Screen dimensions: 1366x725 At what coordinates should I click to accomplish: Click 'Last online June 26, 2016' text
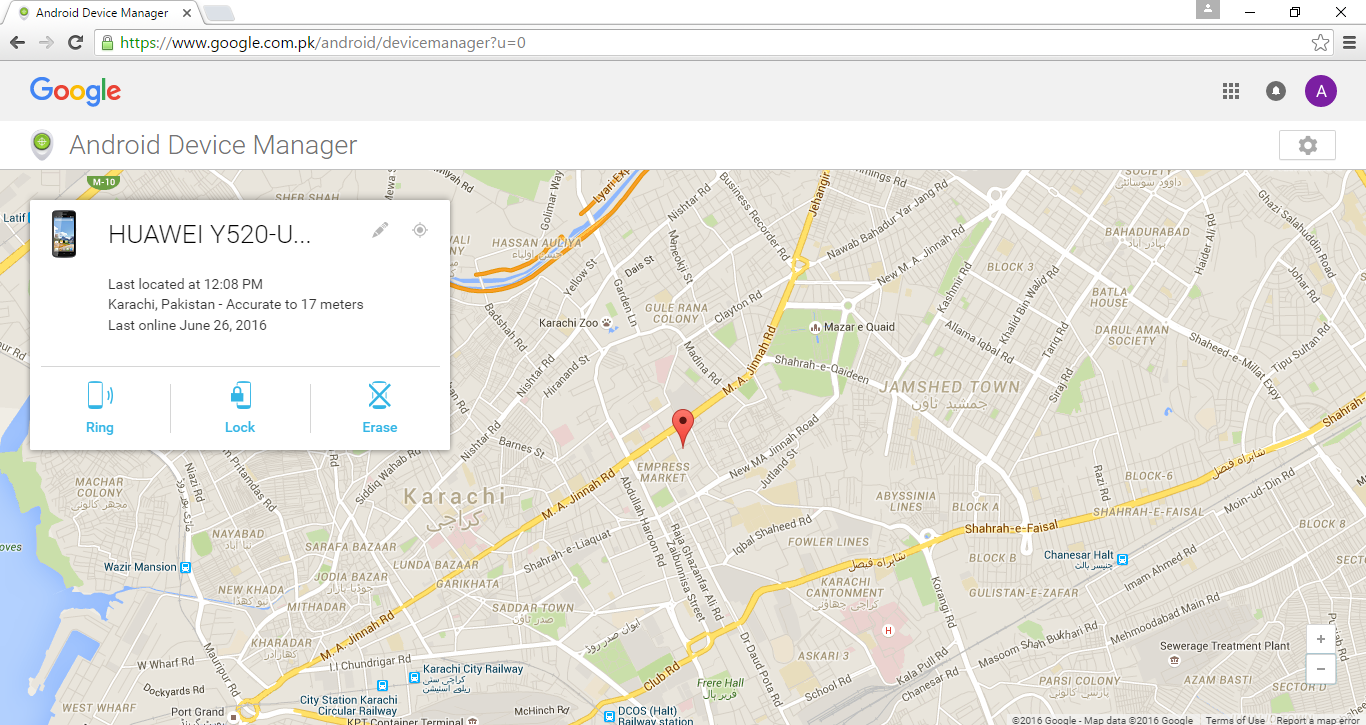(x=187, y=325)
